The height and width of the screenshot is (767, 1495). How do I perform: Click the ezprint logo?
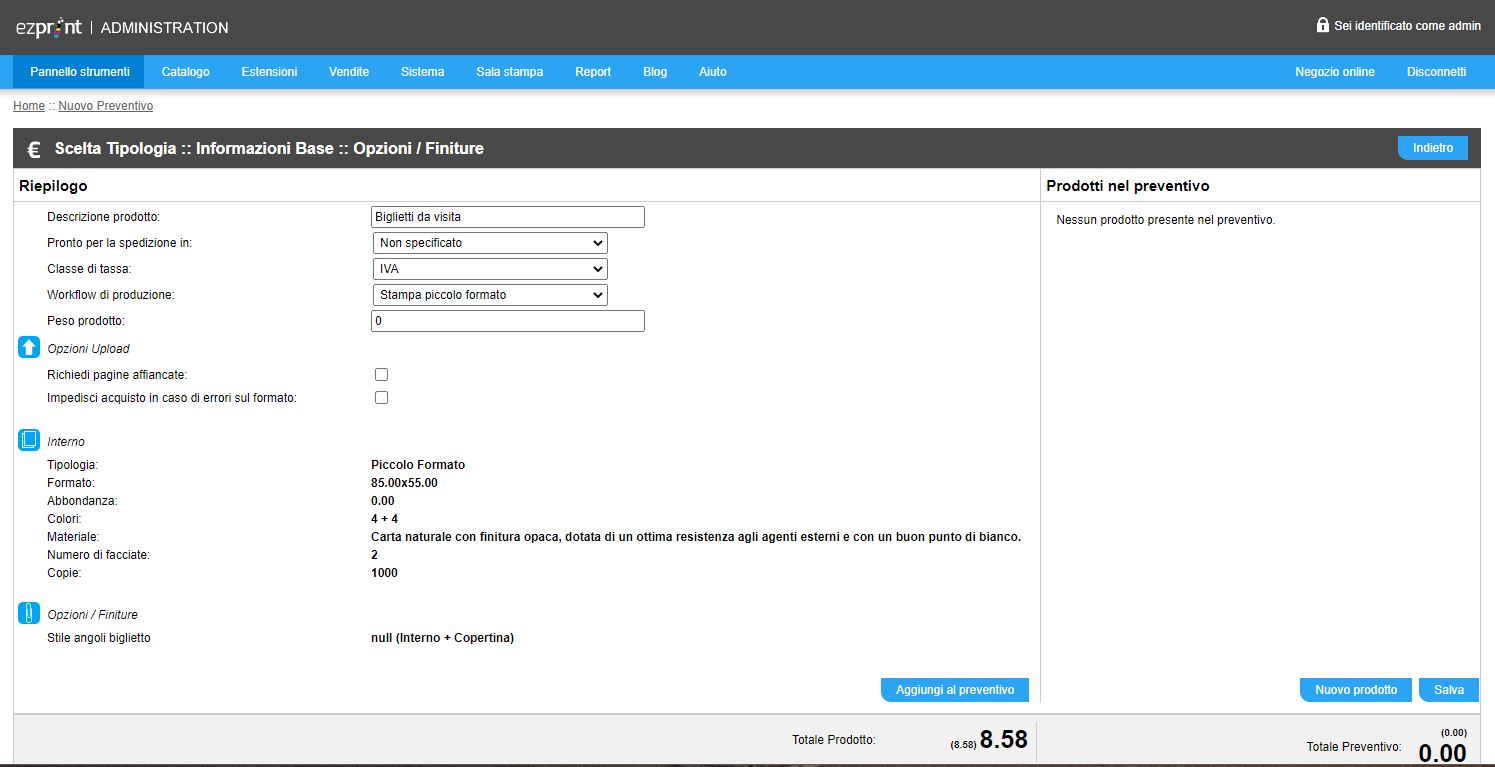point(49,27)
